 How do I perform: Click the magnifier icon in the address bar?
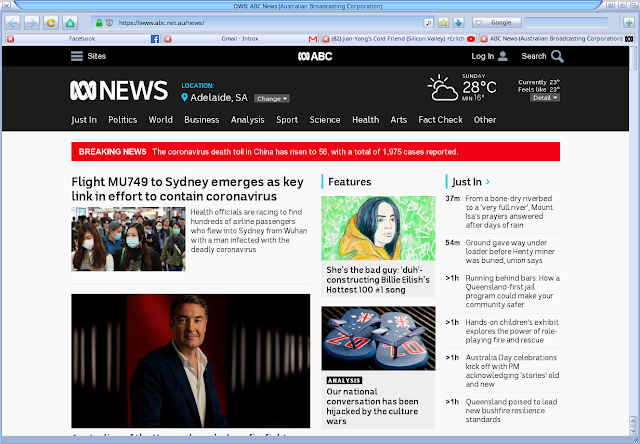click(428, 23)
